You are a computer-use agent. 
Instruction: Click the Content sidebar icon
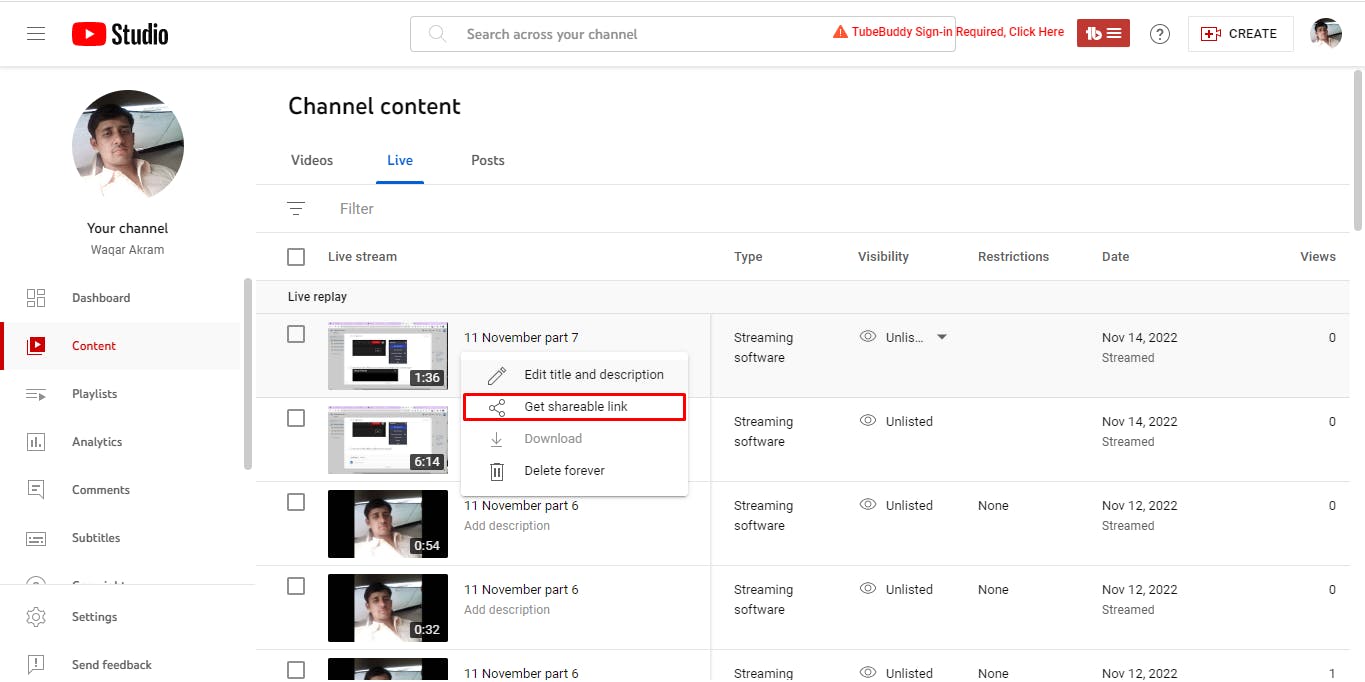point(36,346)
